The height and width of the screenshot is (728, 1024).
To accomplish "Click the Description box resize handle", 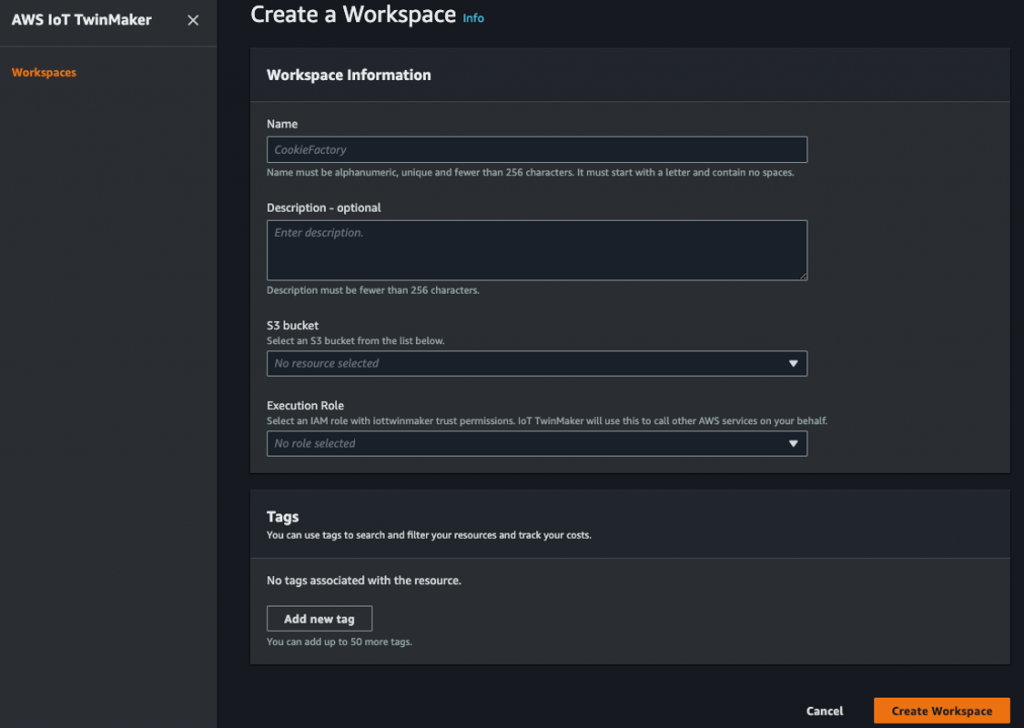I will (x=804, y=277).
